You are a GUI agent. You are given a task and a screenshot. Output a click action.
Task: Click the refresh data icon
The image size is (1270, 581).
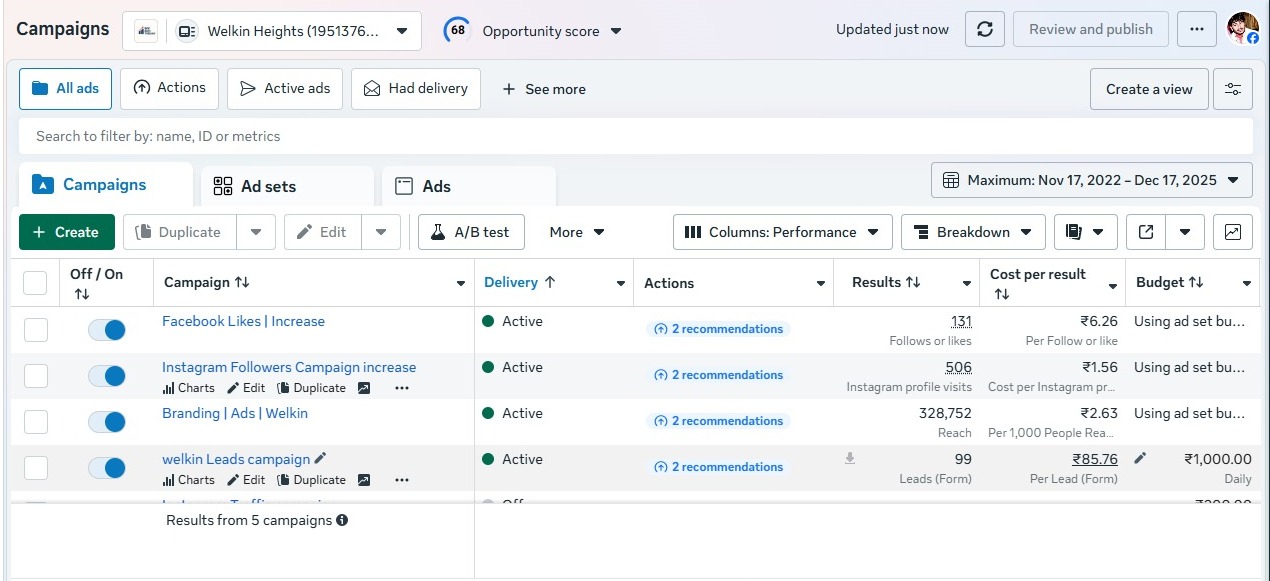984,29
